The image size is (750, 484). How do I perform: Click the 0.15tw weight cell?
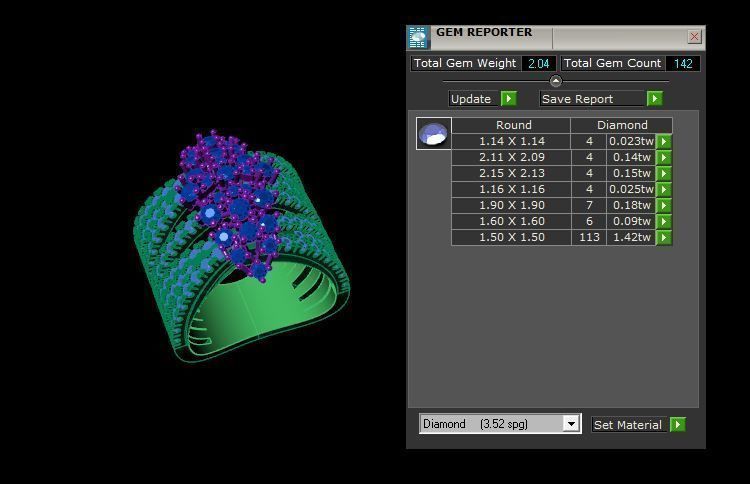[631, 173]
